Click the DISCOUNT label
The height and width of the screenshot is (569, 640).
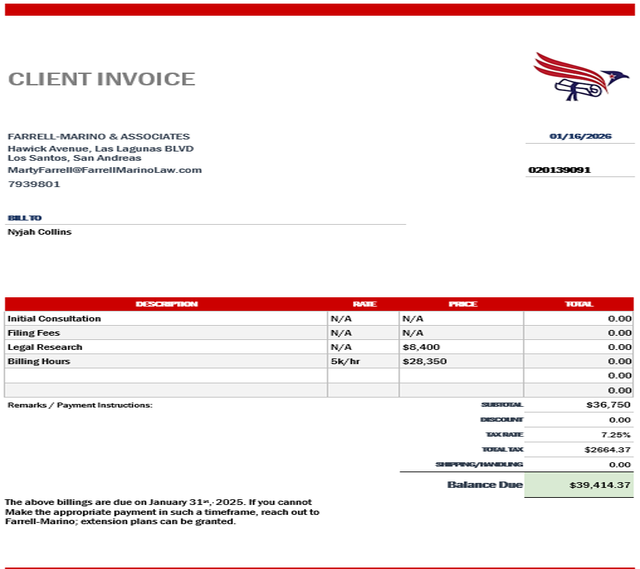click(502, 420)
